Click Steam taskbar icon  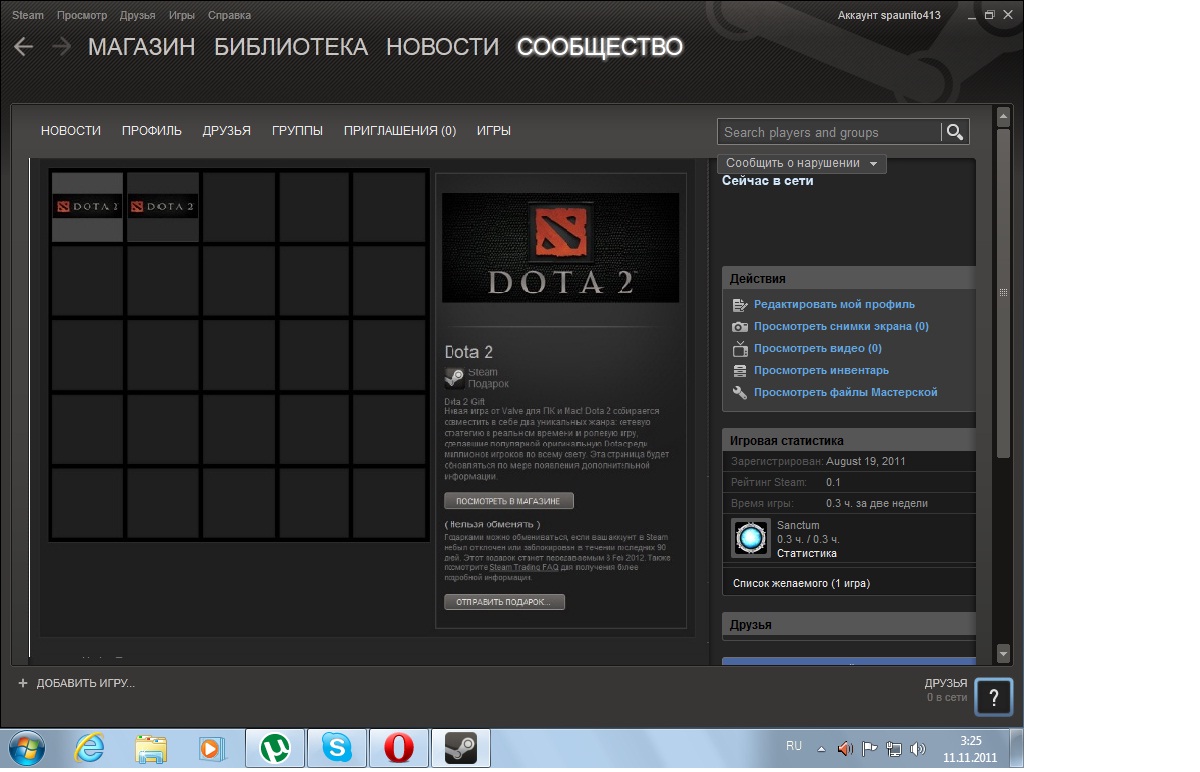(x=460, y=748)
